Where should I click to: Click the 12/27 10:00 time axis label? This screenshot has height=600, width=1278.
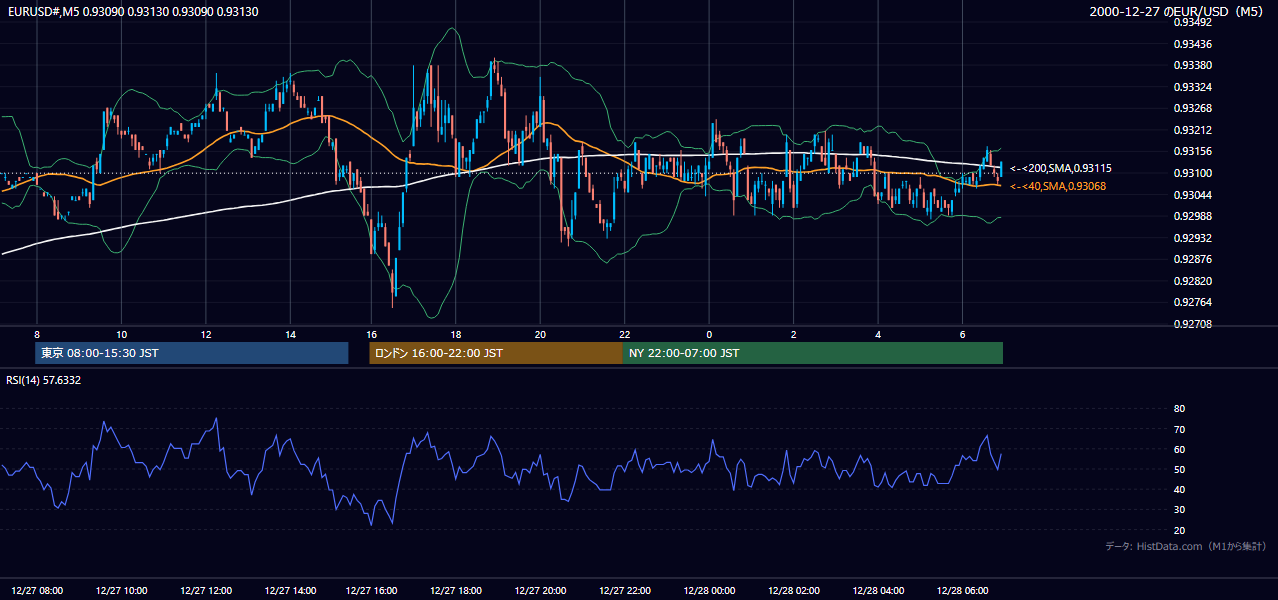[x=121, y=590]
